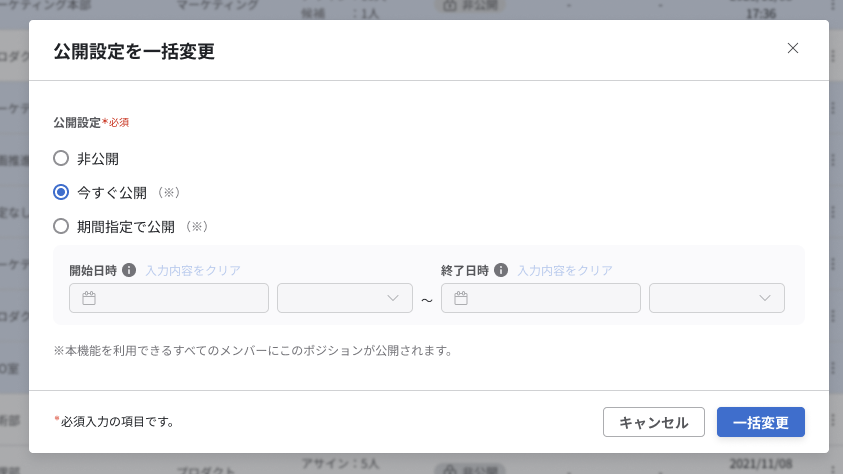Open the start time dropdown box
Screen dimensions: 843x474
344,298
